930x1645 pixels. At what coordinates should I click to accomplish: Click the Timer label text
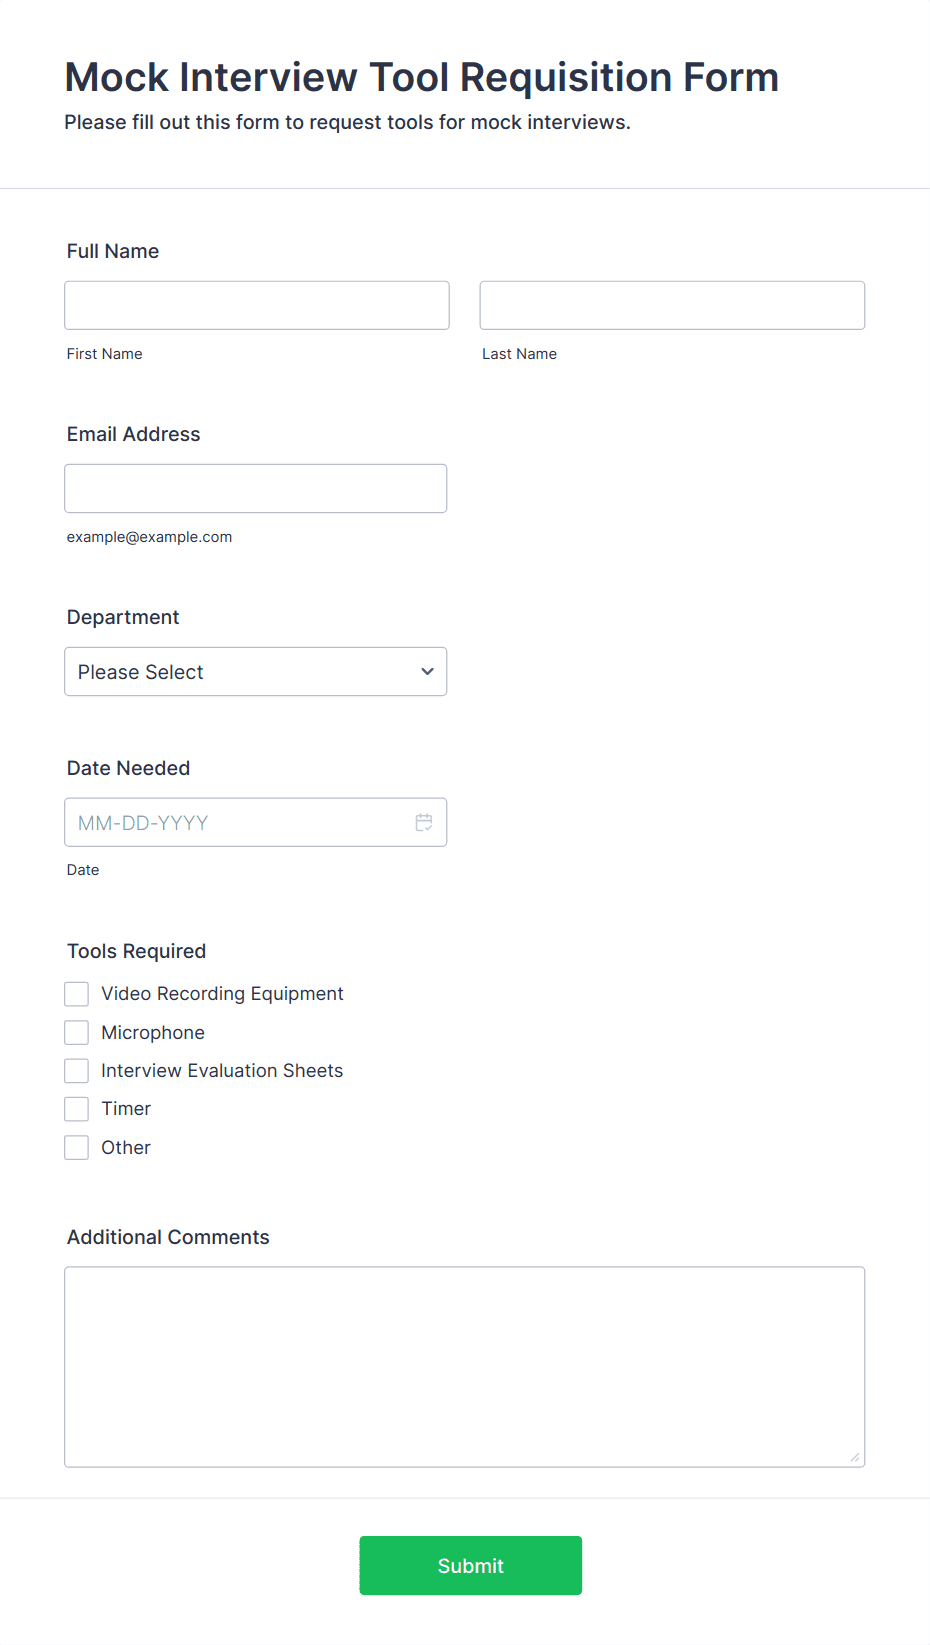point(126,1108)
